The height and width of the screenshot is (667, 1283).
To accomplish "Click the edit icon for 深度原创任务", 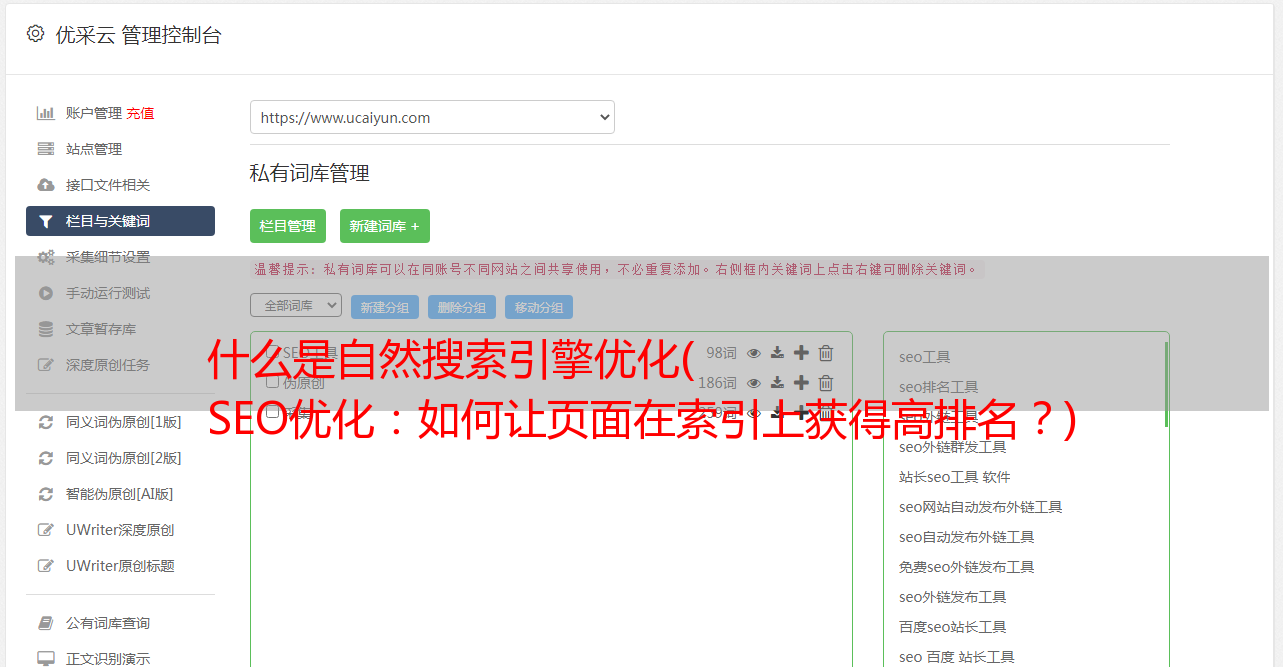I will 46,365.
